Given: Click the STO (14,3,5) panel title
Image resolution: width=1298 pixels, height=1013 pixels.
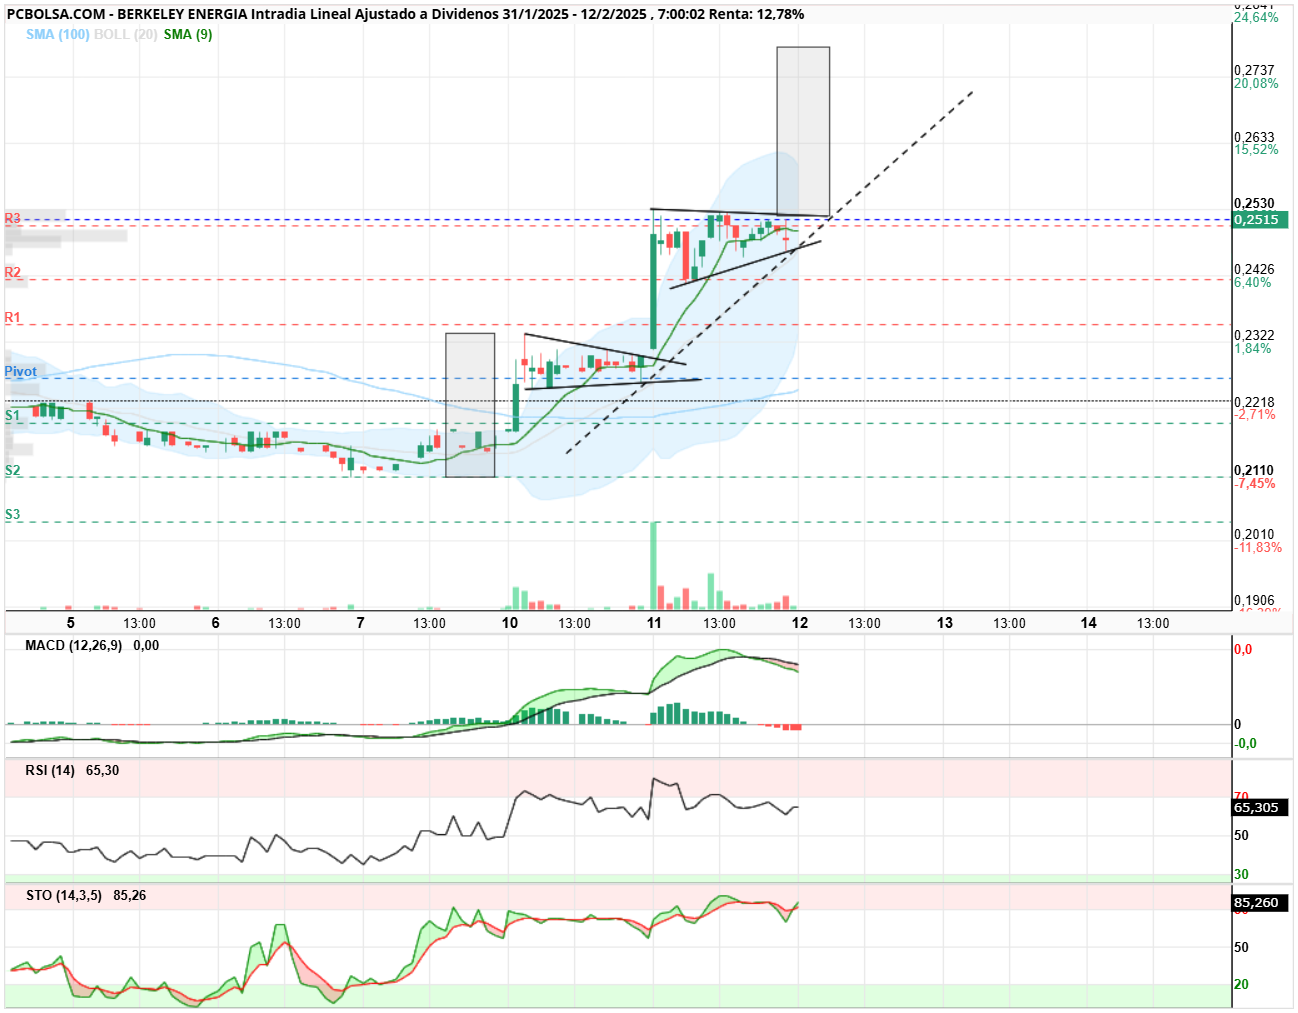Looking at the screenshot, I should (x=64, y=895).
